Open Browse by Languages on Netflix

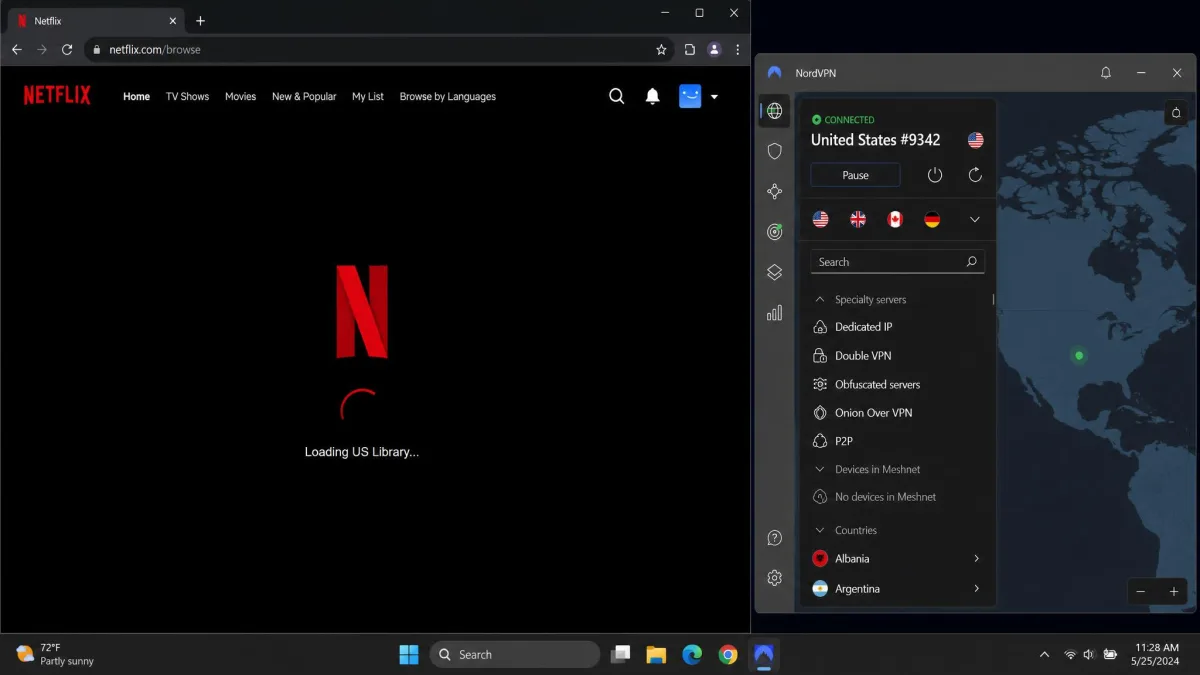pos(447,97)
